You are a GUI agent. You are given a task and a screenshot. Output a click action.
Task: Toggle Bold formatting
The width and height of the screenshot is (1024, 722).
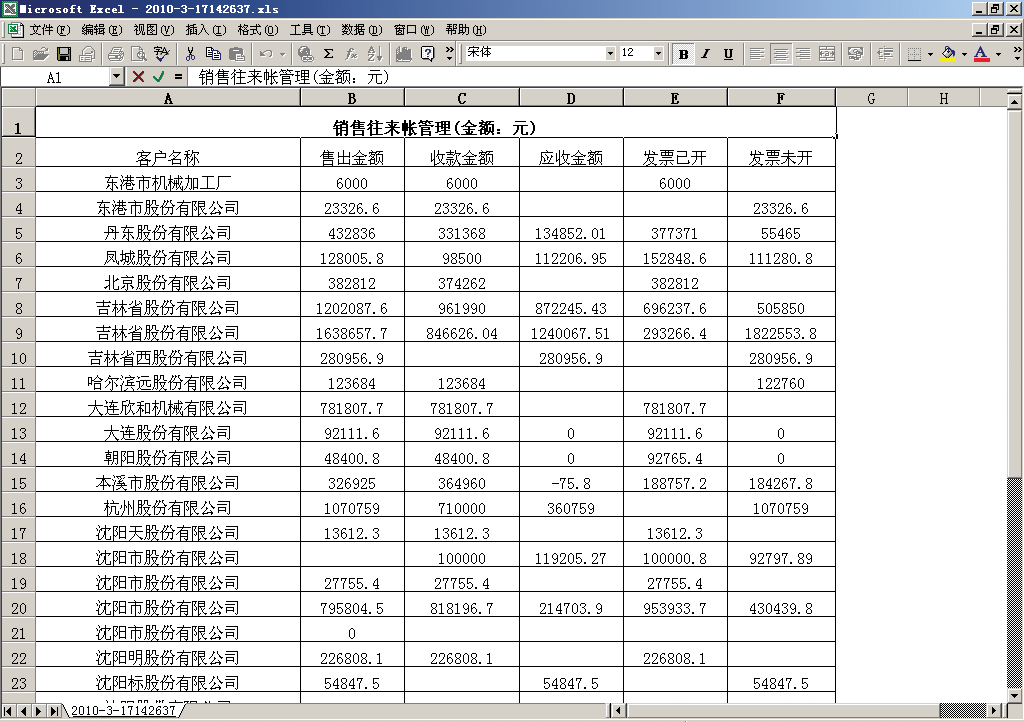[683, 54]
